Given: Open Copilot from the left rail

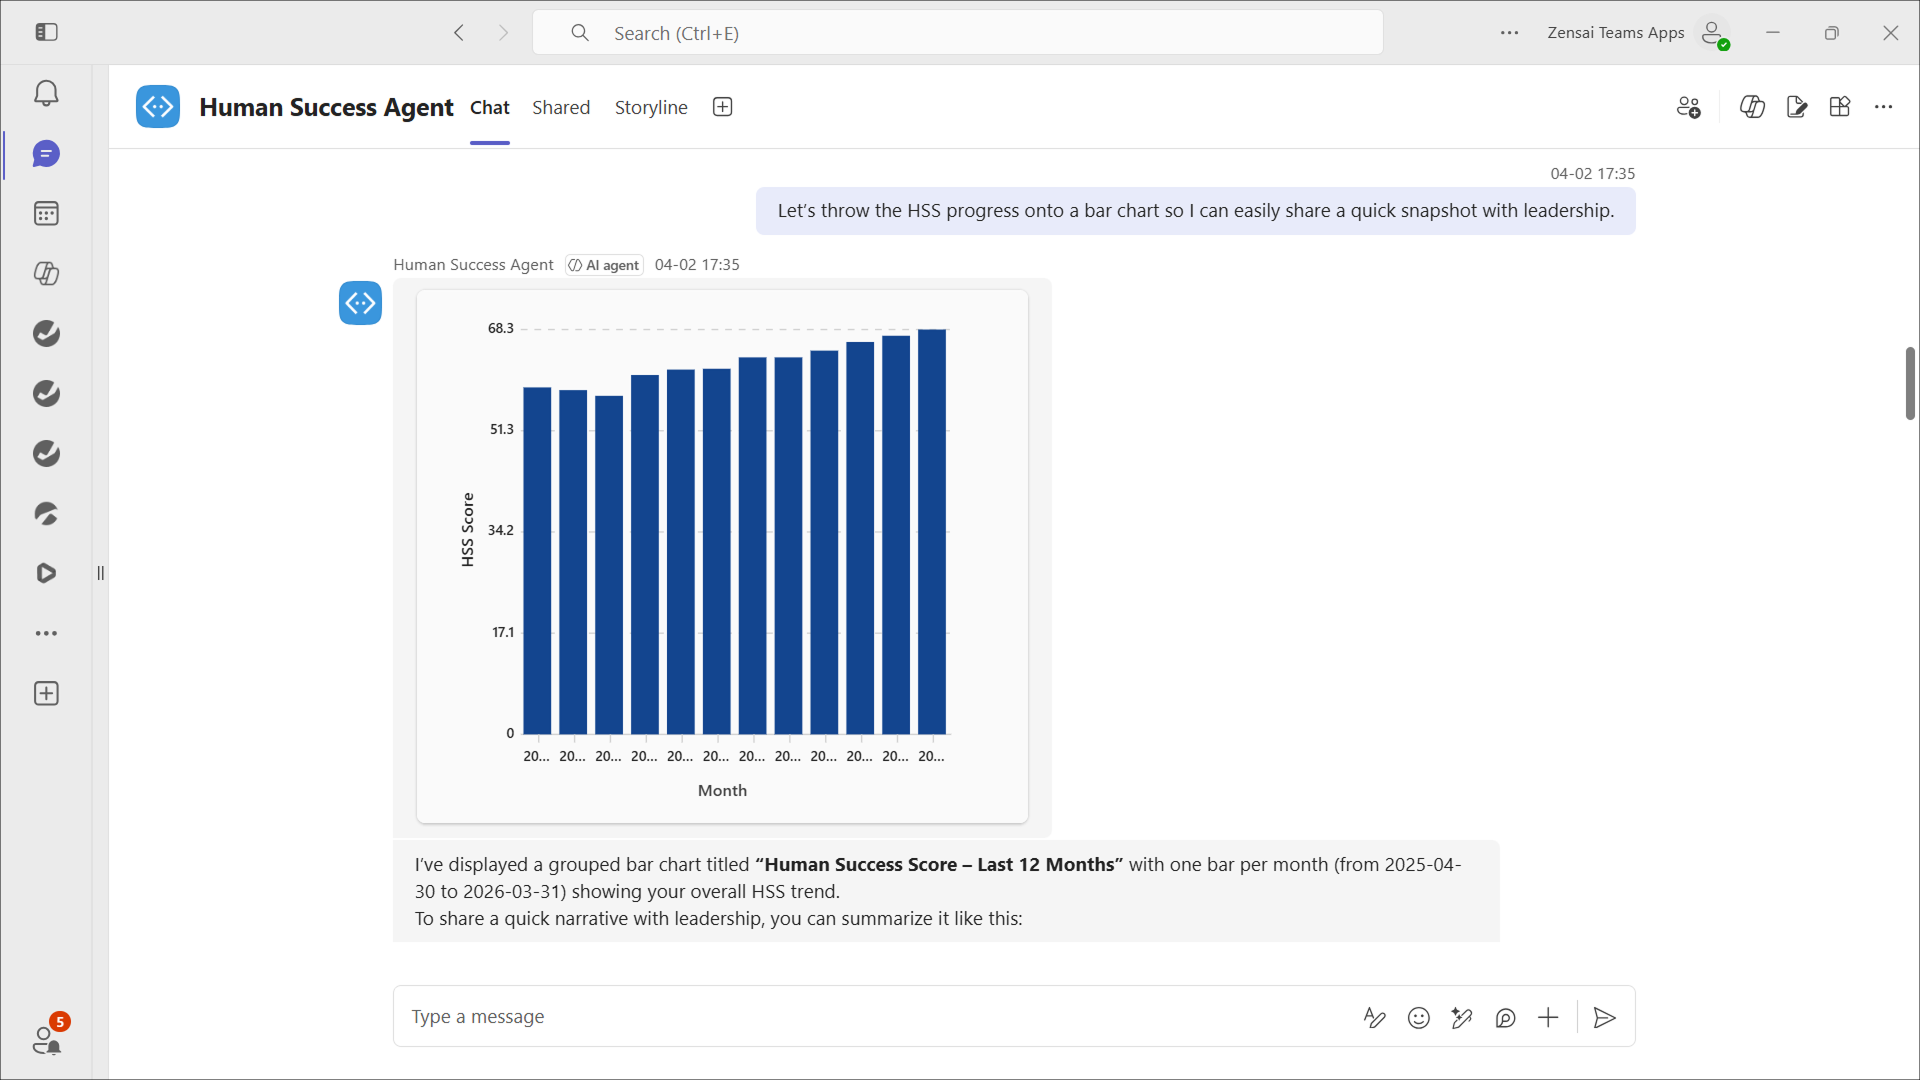Looking at the screenshot, I should point(46,273).
